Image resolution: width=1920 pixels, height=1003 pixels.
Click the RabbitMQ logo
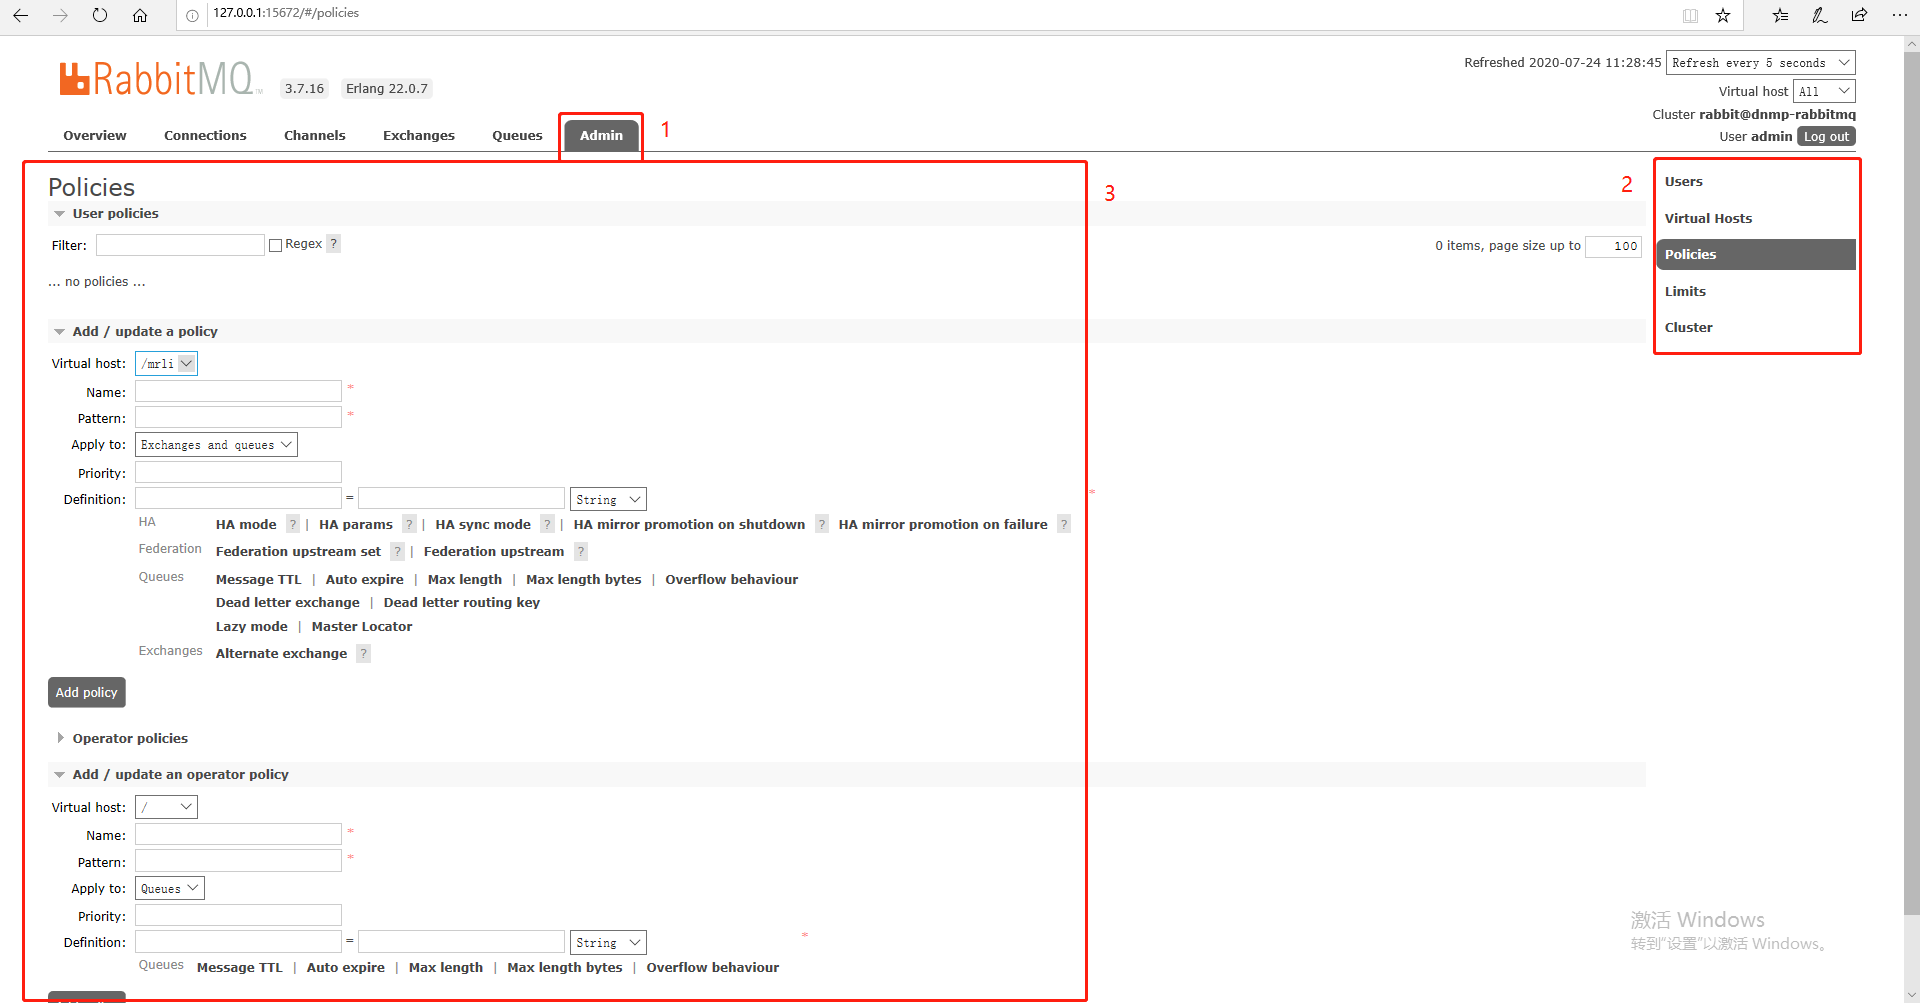tap(160, 79)
